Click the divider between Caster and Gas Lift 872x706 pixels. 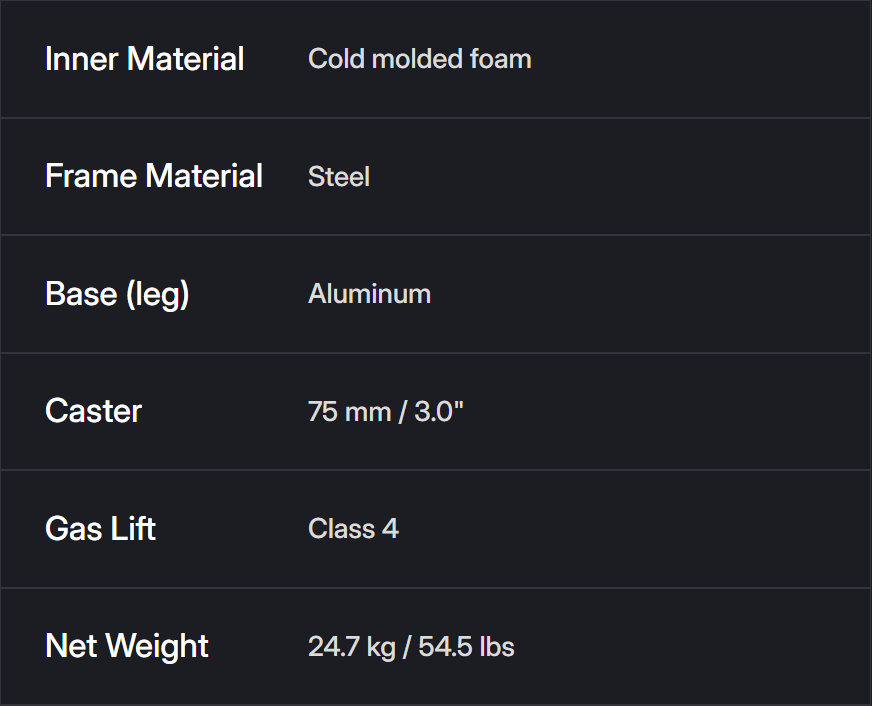pyautogui.click(x=436, y=470)
